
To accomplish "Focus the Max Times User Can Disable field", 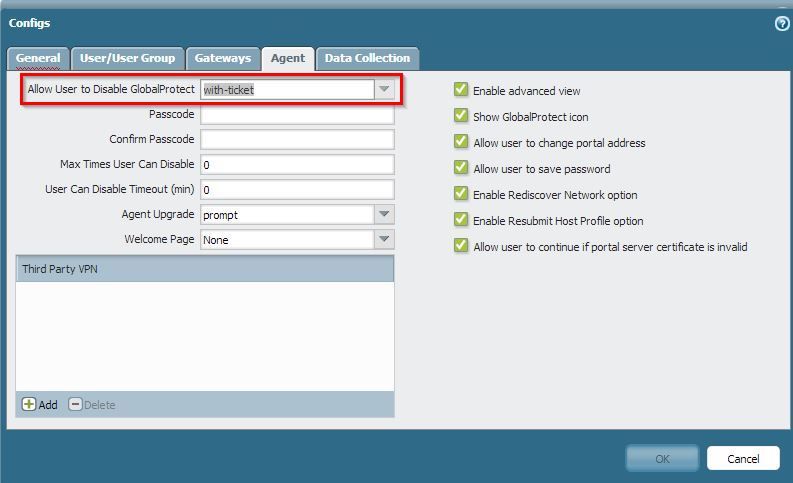I will coord(297,165).
